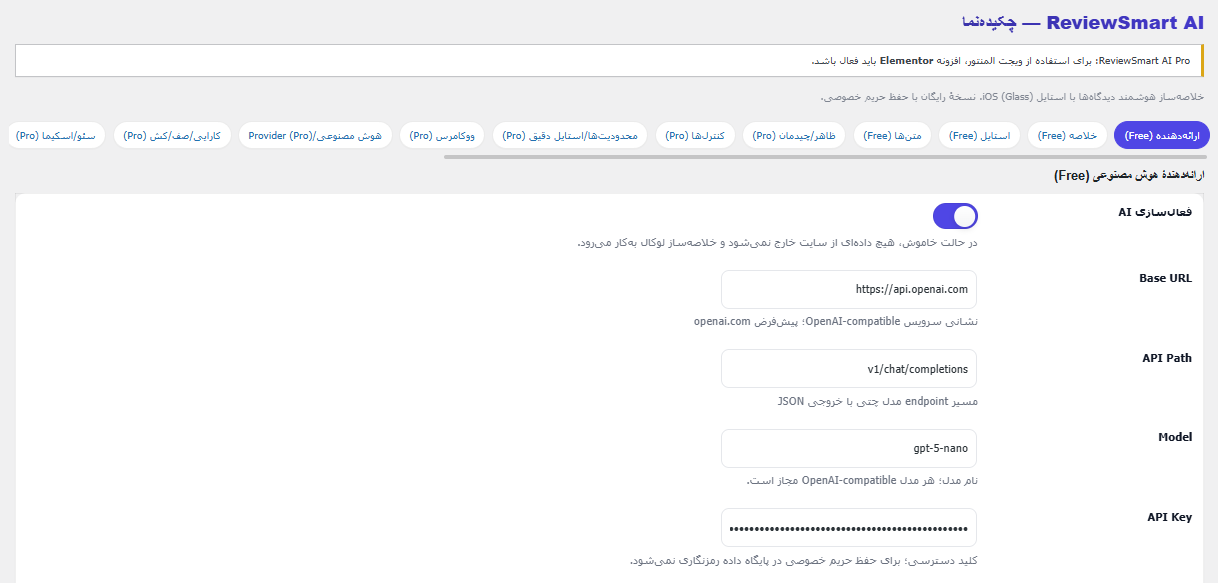Click the endpoint JSON description under API Path
The image size is (1218, 583).
point(877,402)
